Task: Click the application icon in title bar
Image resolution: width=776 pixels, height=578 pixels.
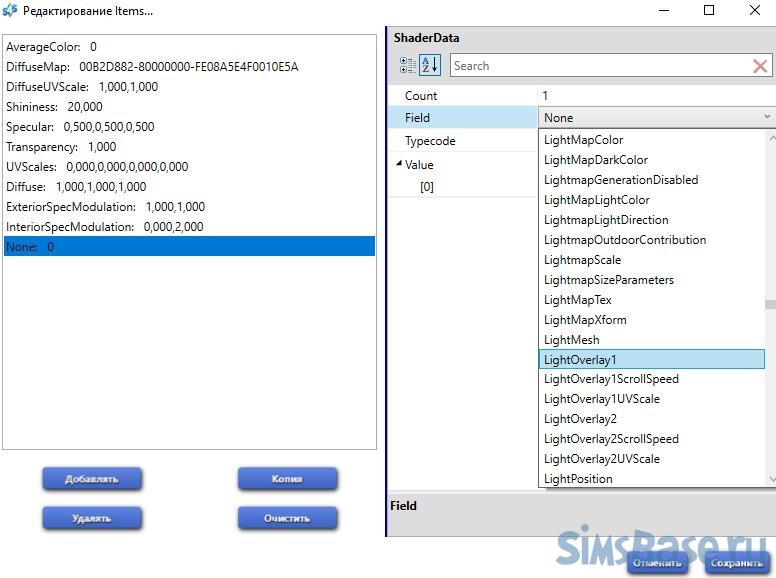Action: click(x=11, y=11)
